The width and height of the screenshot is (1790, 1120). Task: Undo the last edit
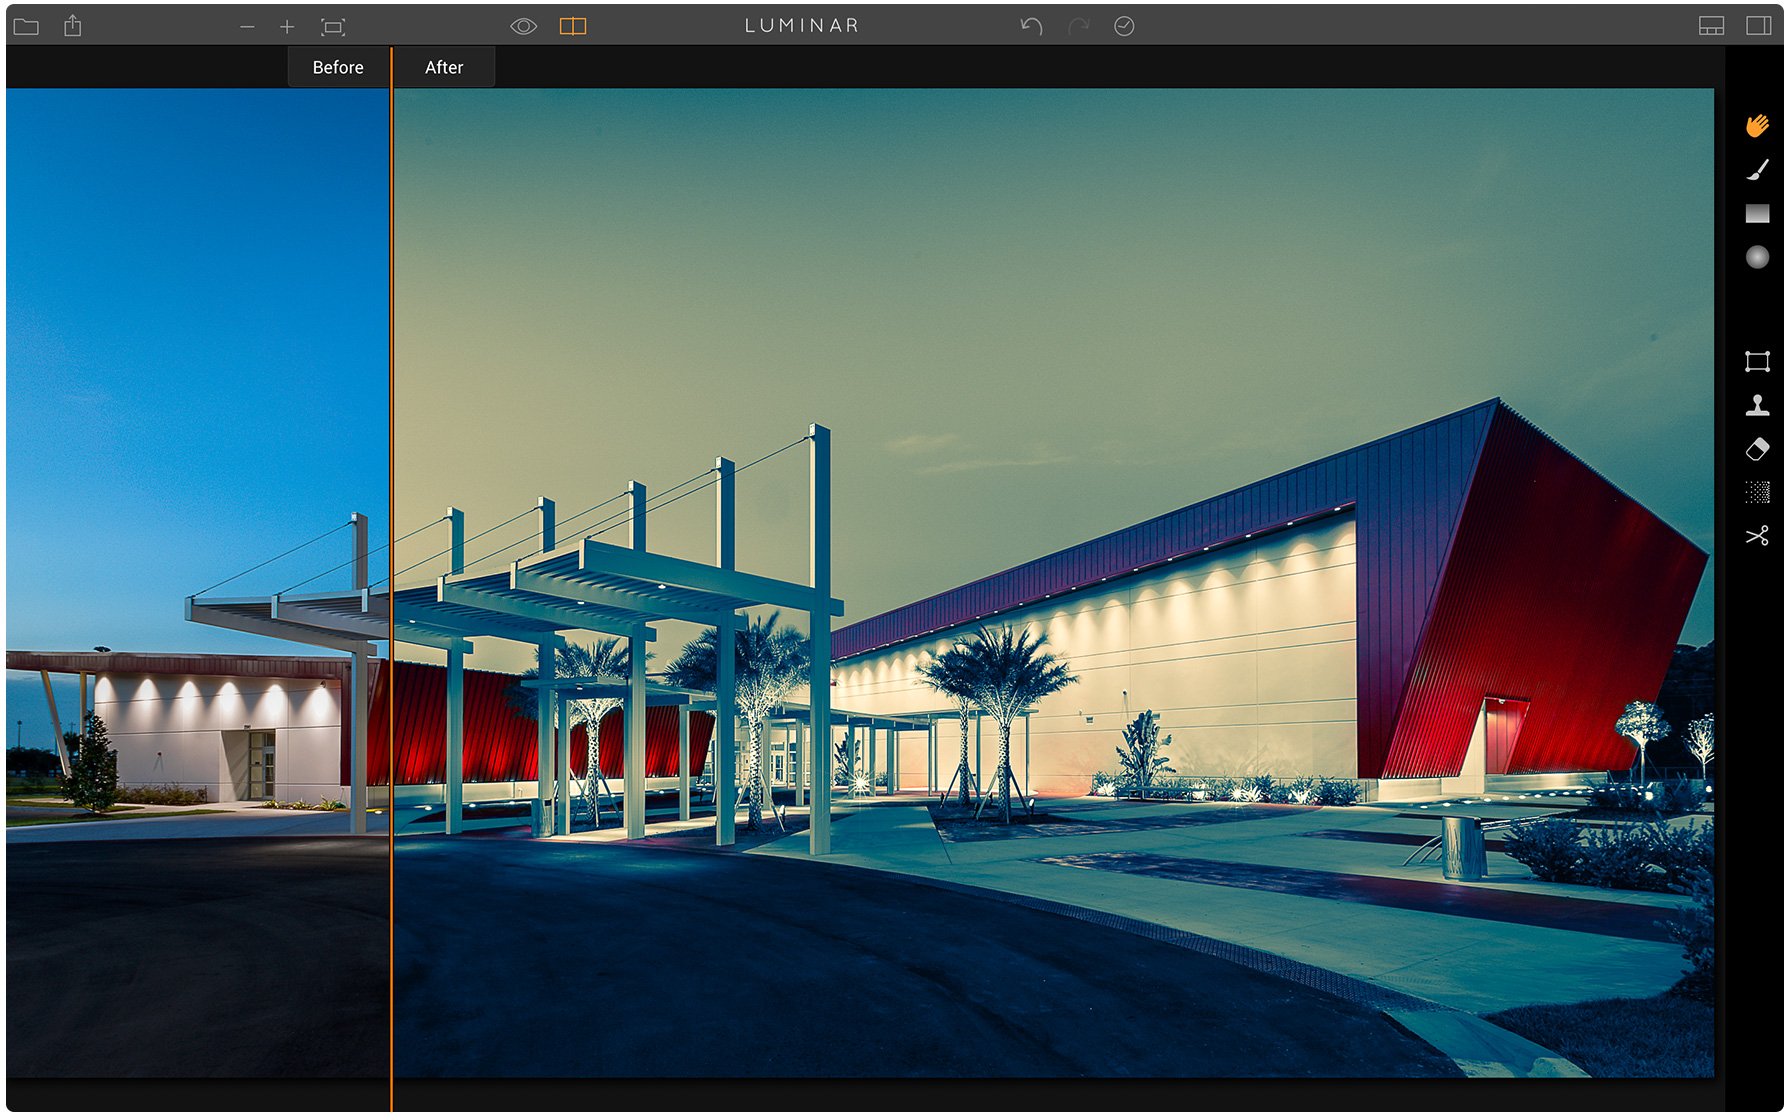[1031, 26]
